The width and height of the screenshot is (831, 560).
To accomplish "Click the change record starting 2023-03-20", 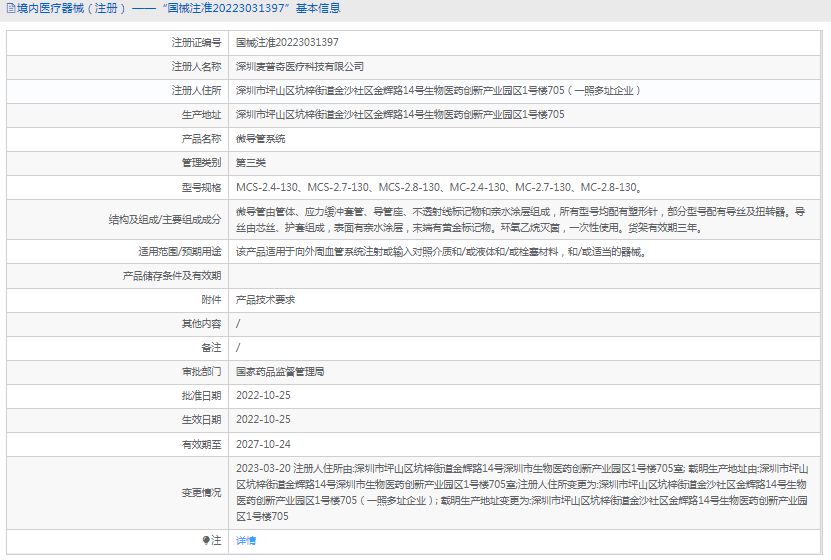I will 522,493.
